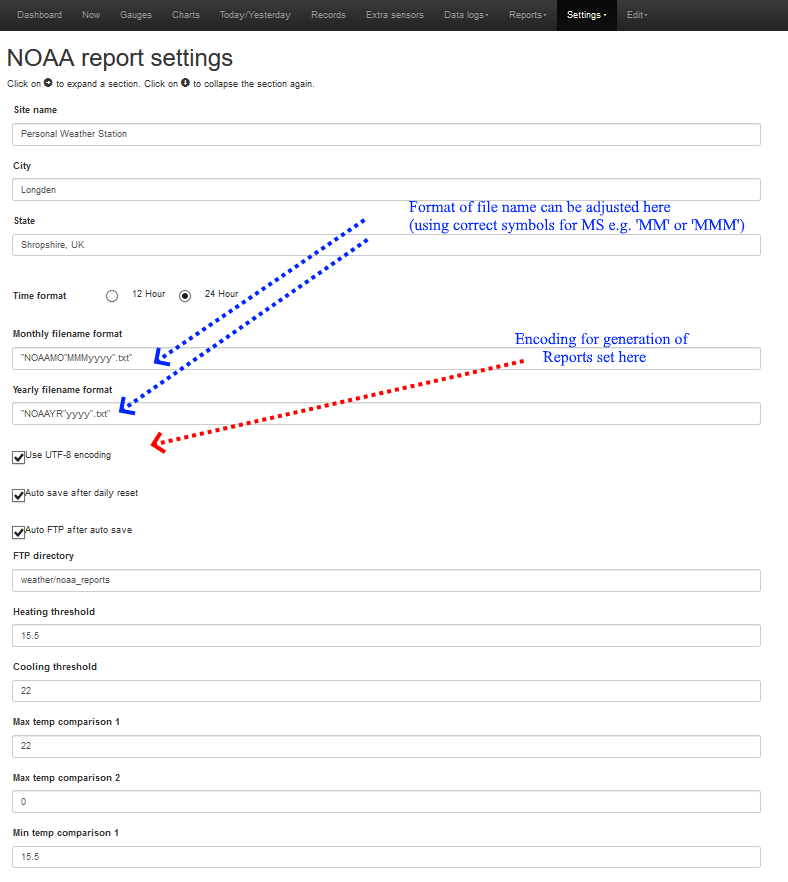The width and height of the screenshot is (788, 882).
Task: Toggle Auto FTP after auto save
Action: (19, 532)
